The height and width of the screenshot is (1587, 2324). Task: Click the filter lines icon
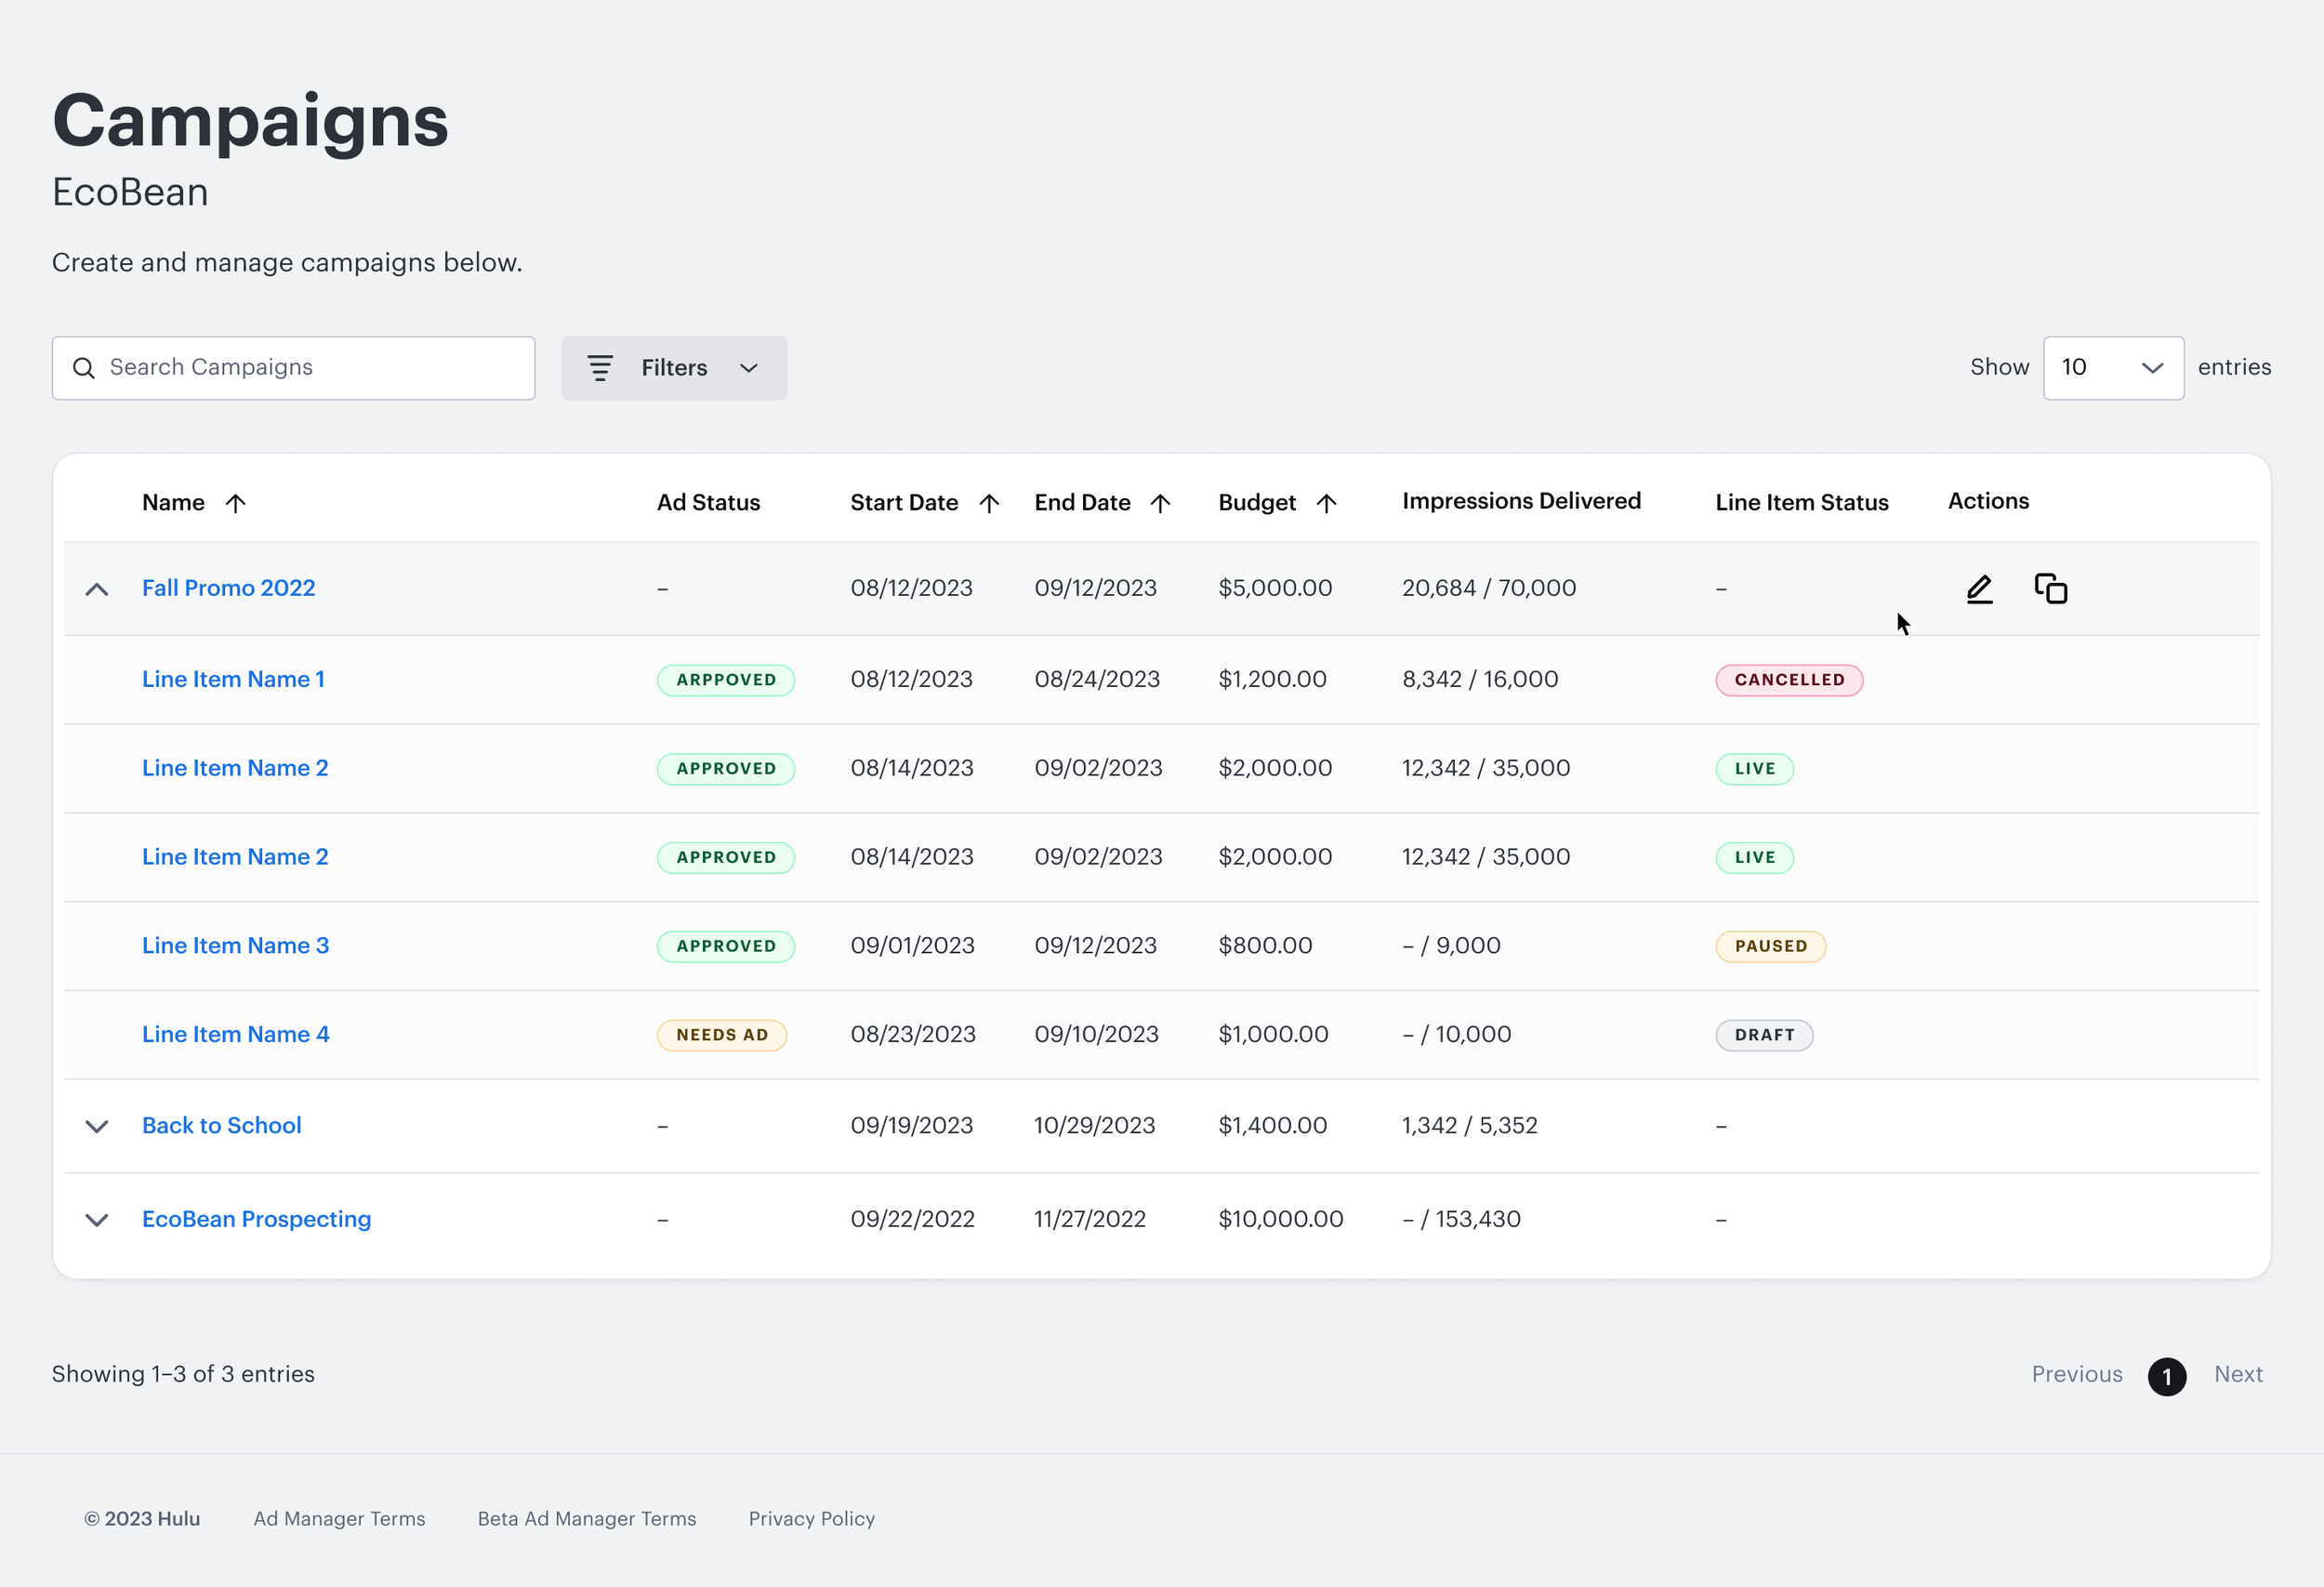pos(600,368)
